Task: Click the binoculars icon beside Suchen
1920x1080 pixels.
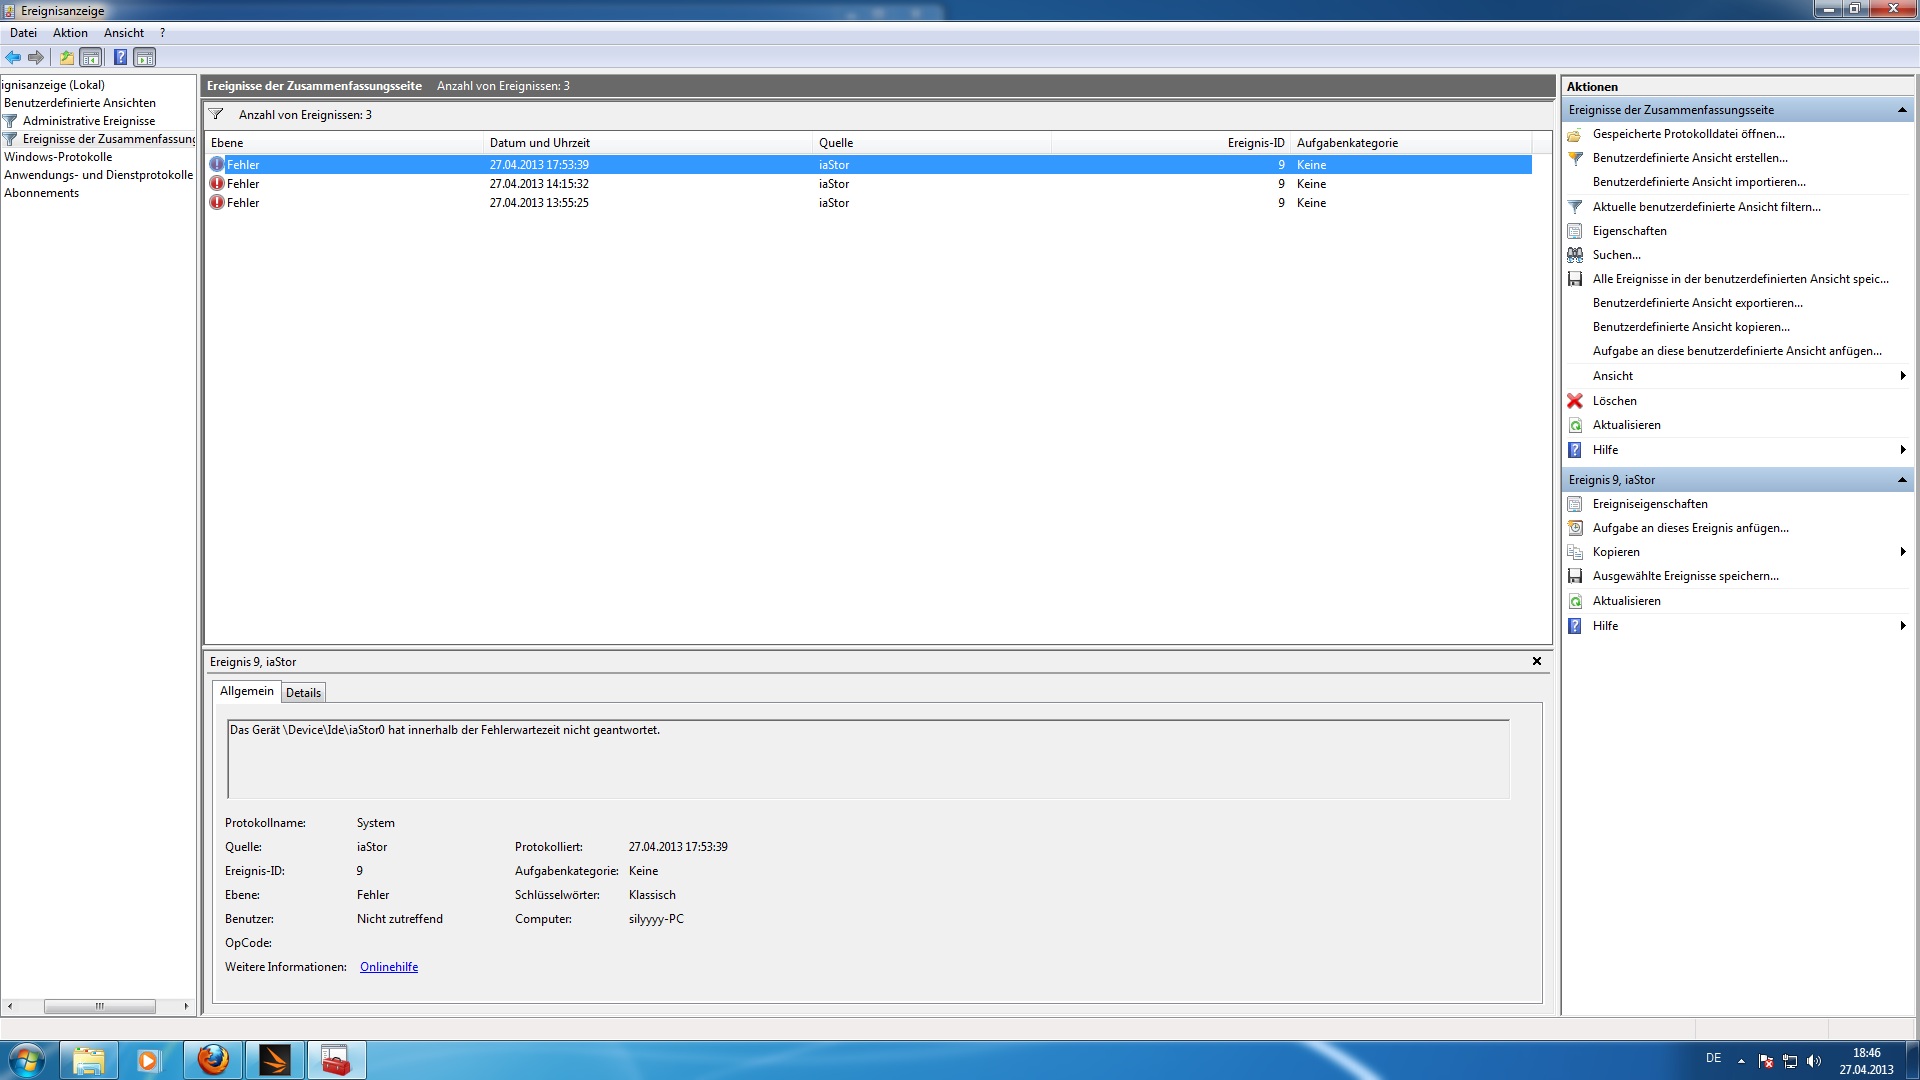Action: click(1575, 255)
